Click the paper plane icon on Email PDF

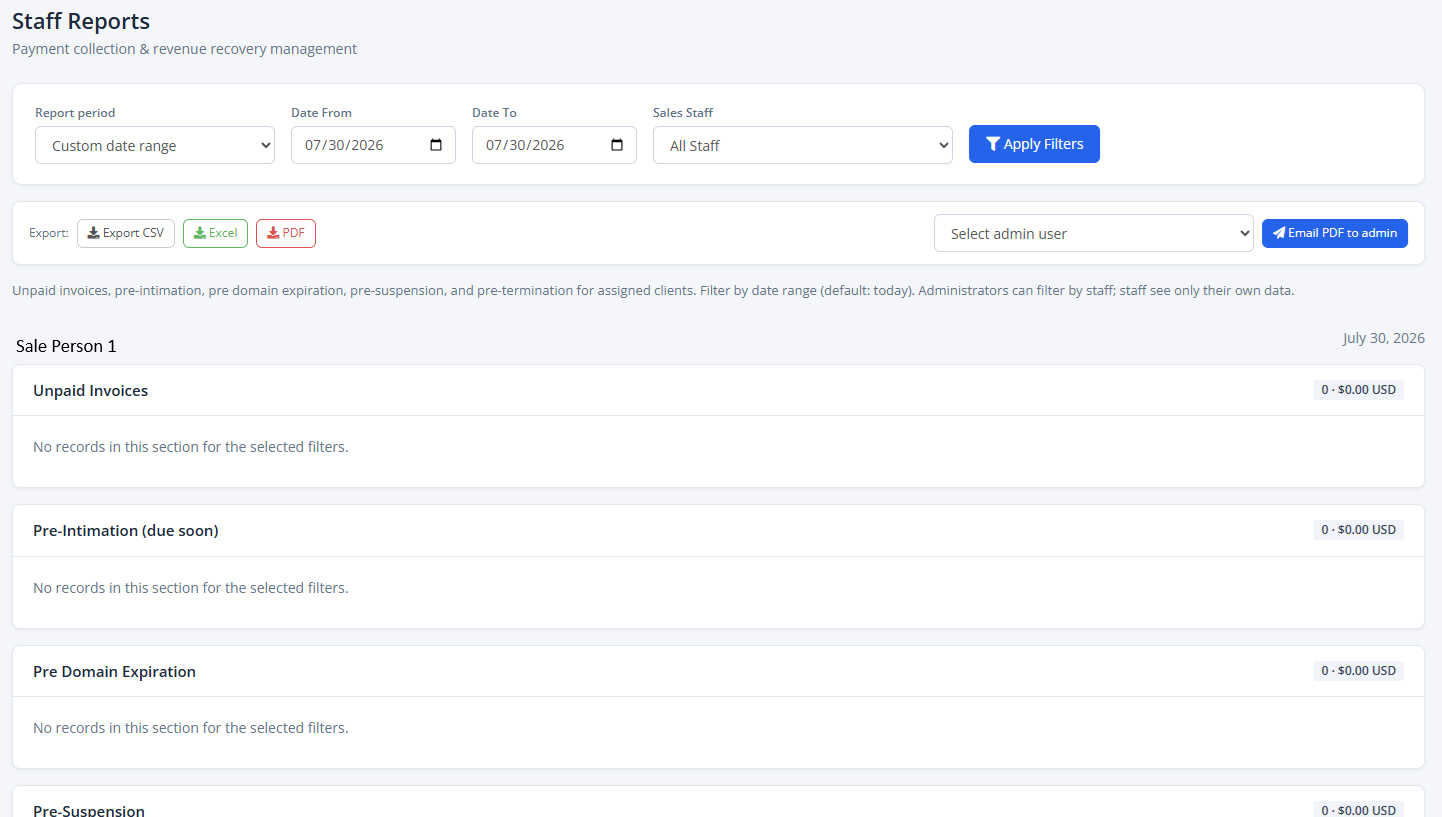1279,233
